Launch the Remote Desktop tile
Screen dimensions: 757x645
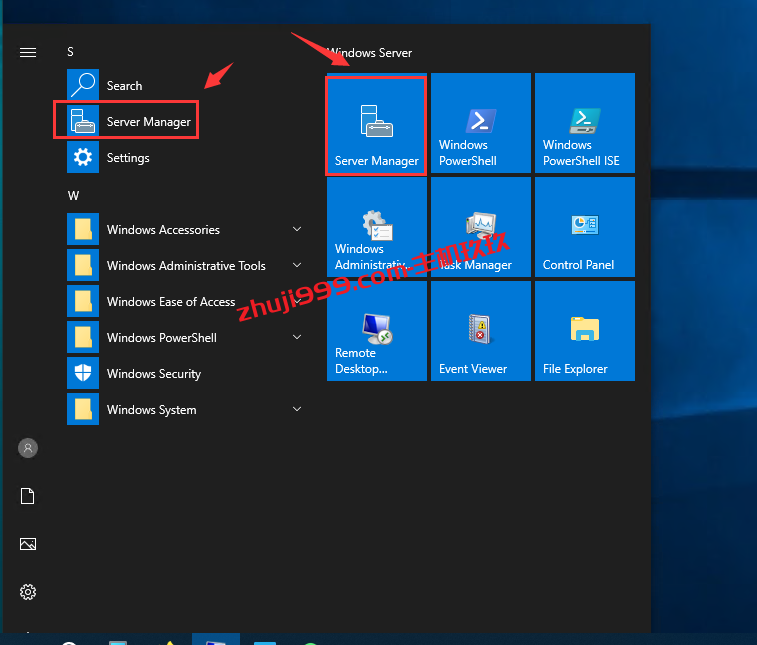[x=377, y=331]
